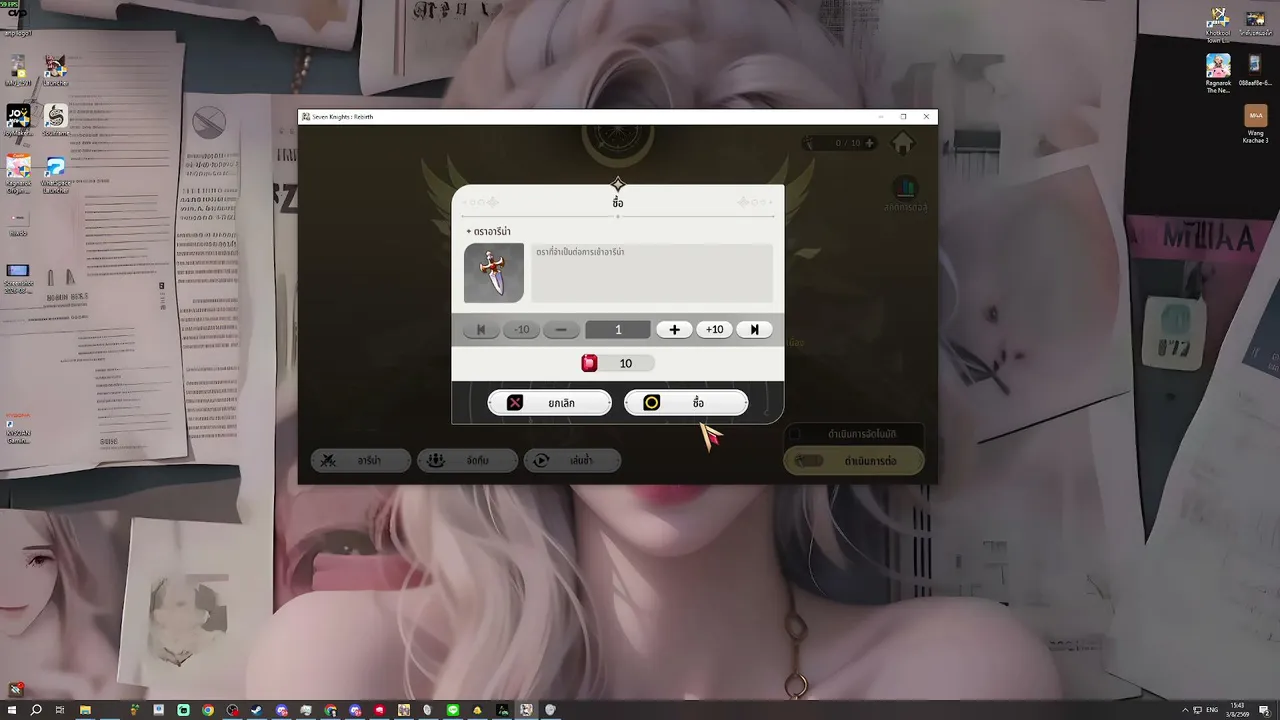Cancel the purchase with ยกเลิก
The width and height of the screenshot is (1280, 720).
(549, 403)
